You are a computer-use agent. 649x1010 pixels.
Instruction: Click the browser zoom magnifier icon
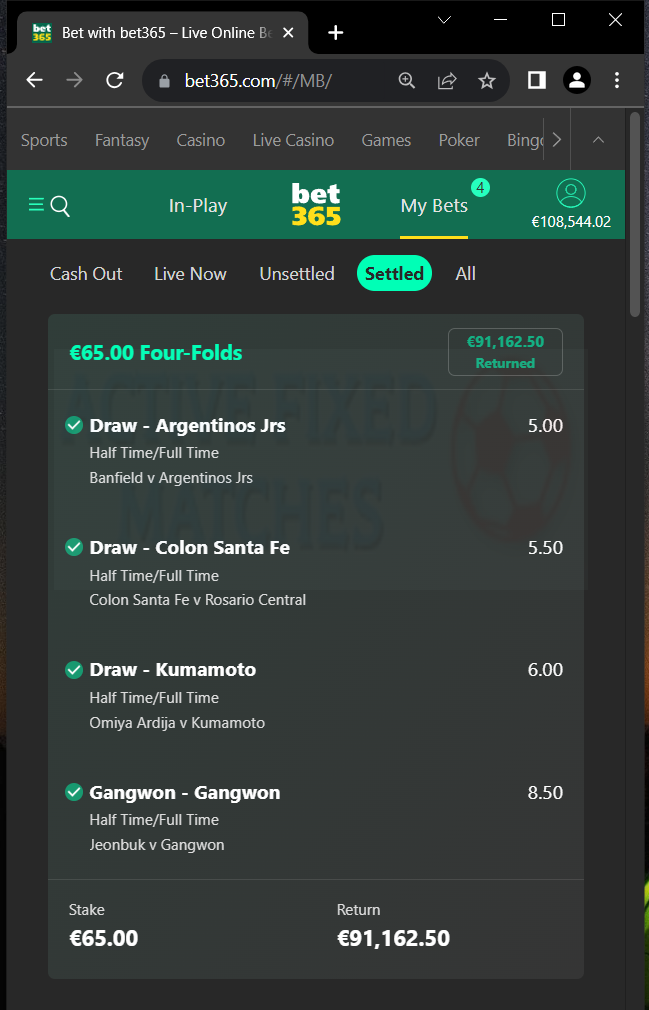406,81
